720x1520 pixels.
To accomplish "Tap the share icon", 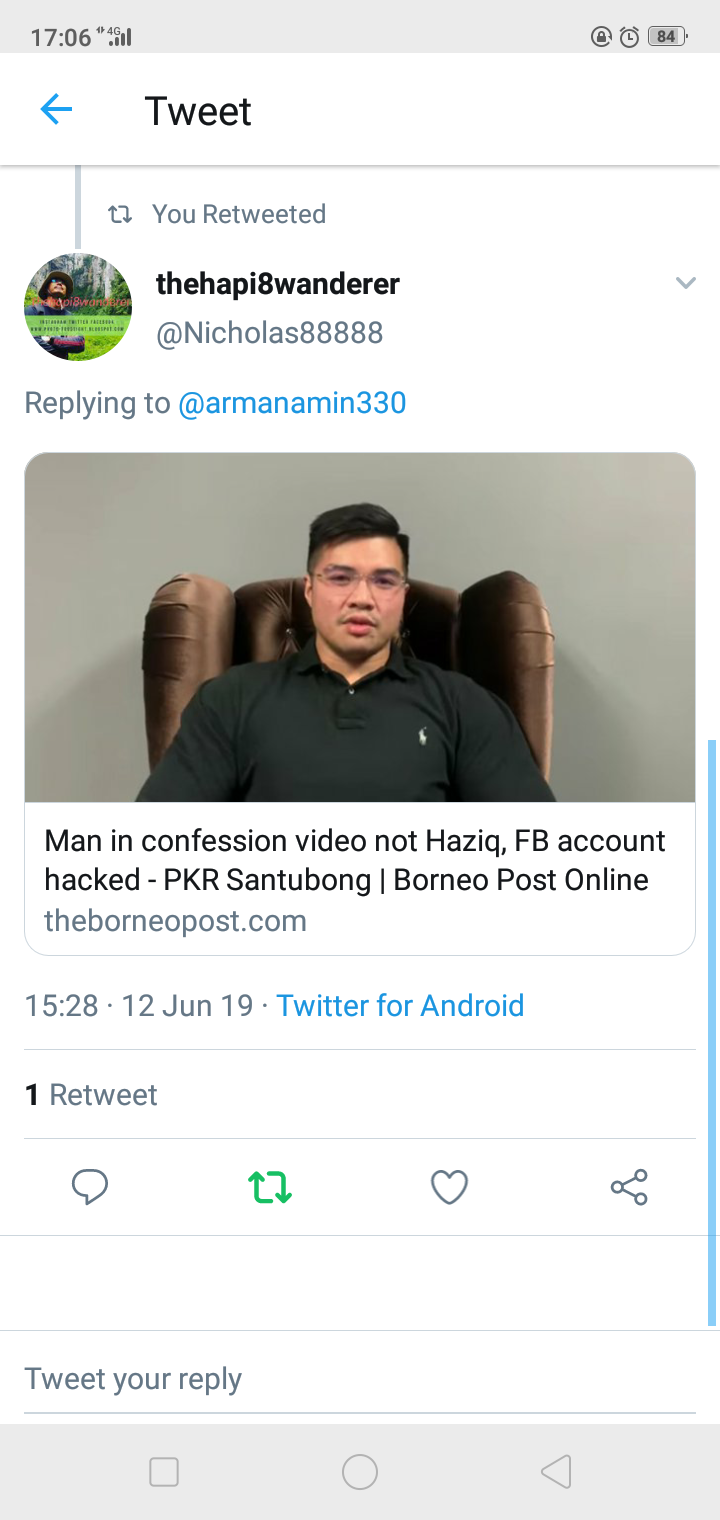I will pos(629,1187).
